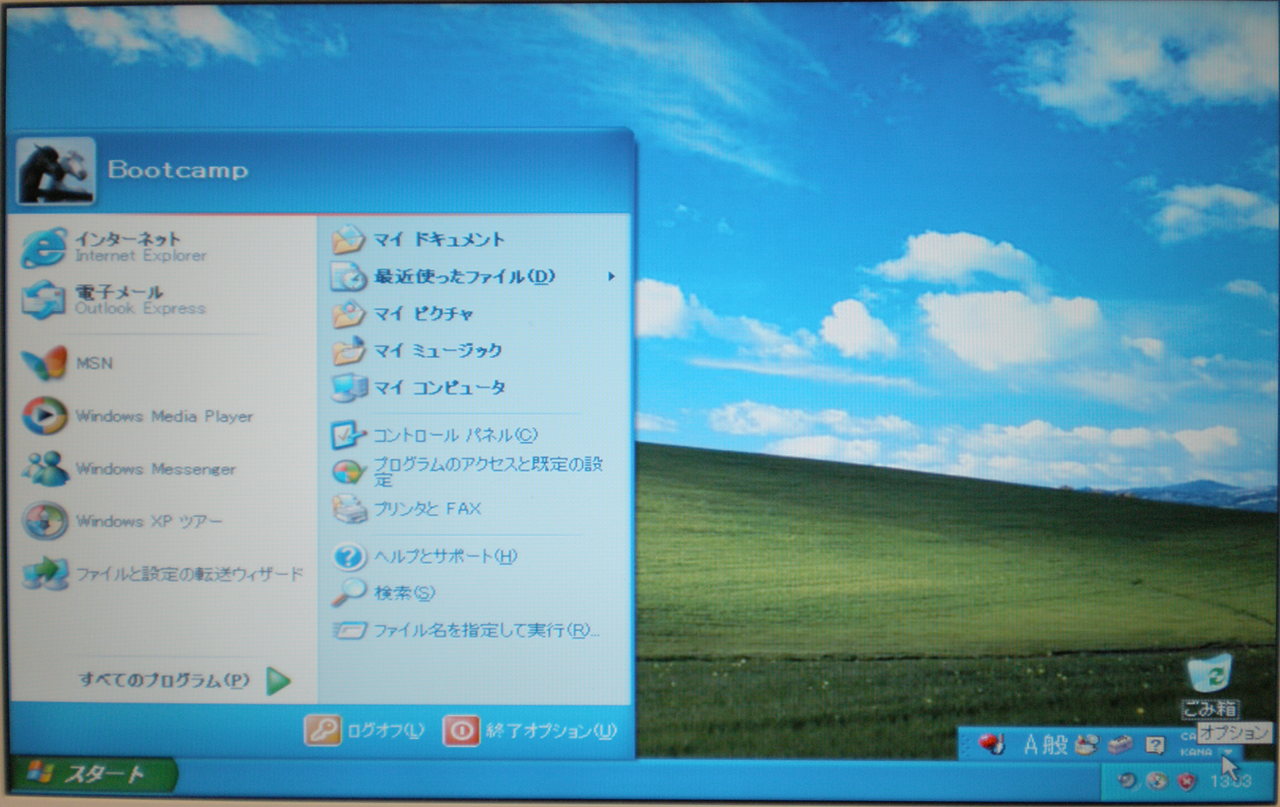Open ヘルプとサポート
Screen dimensions: 1280x807
(x=475, y=556)
